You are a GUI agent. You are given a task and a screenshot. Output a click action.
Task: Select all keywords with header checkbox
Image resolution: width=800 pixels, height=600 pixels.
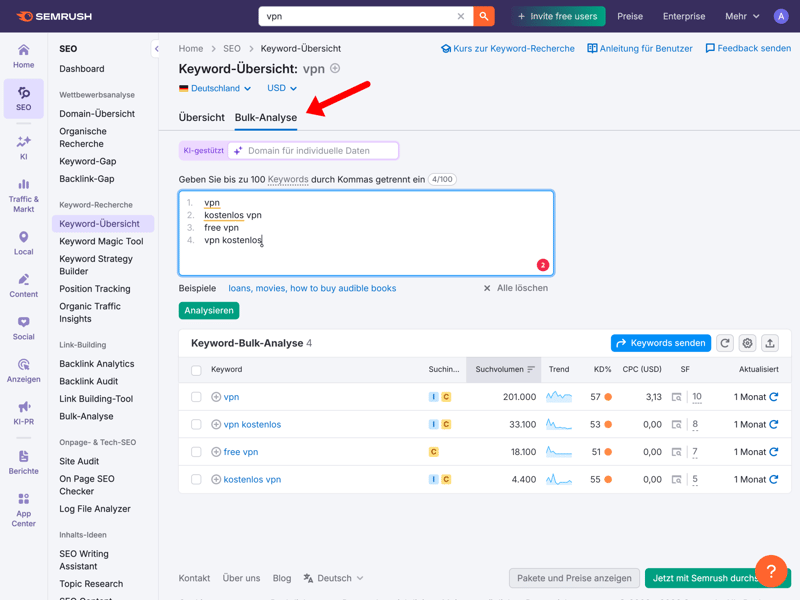(196, 370)
